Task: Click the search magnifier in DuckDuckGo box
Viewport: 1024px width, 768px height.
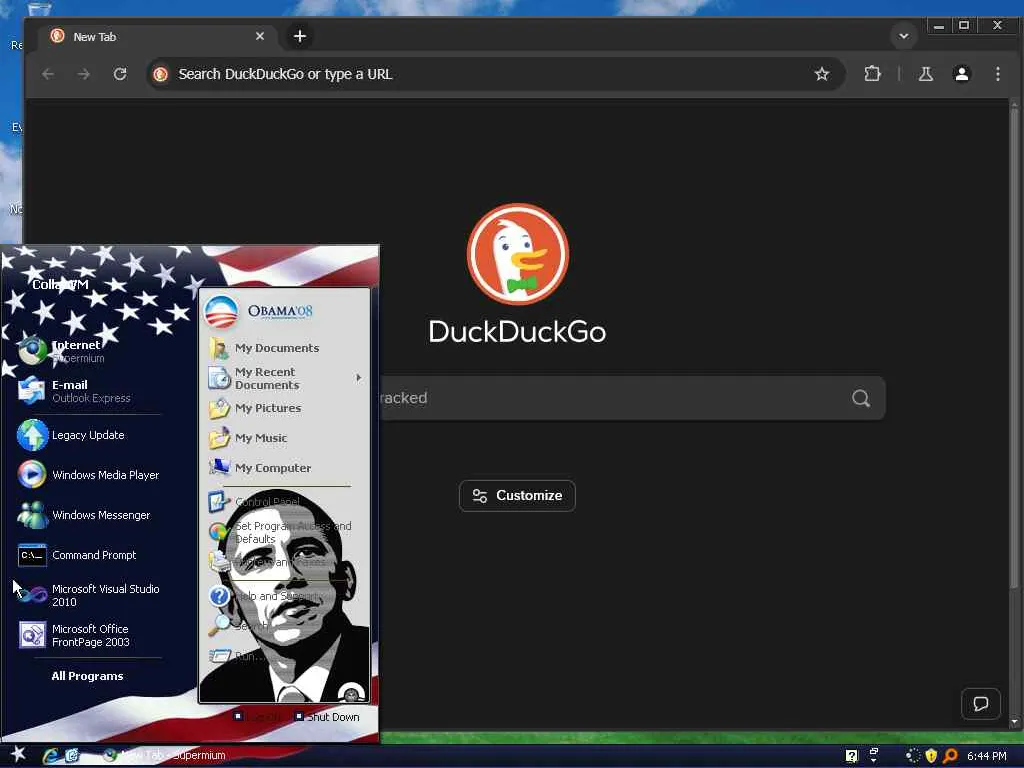Action: tap(861, 398)
